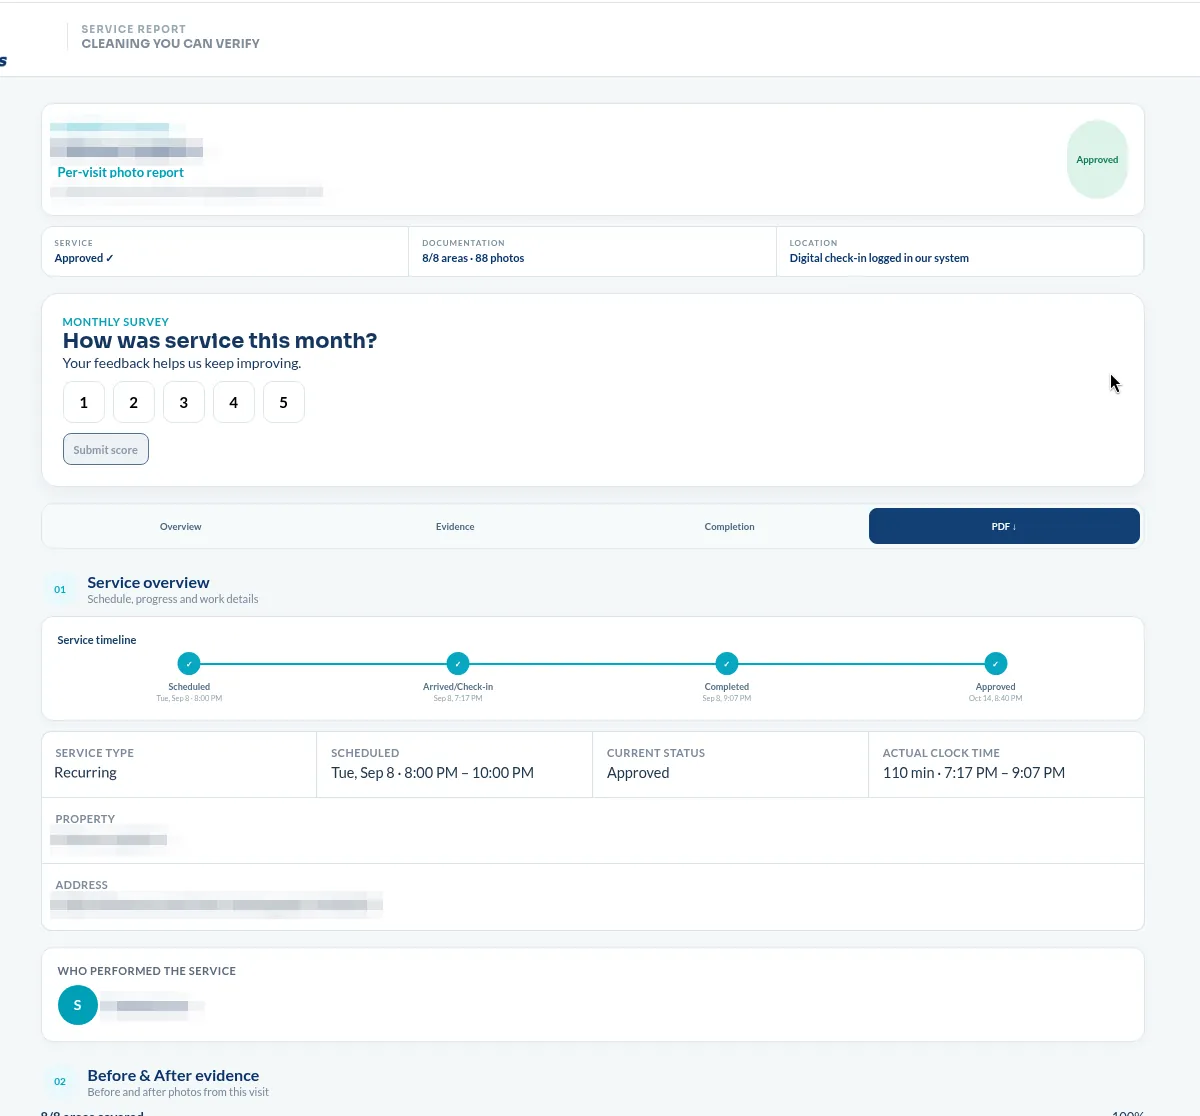Select rating score 2
Viewport: 1200px width, 1116px height.
(134, 402)
